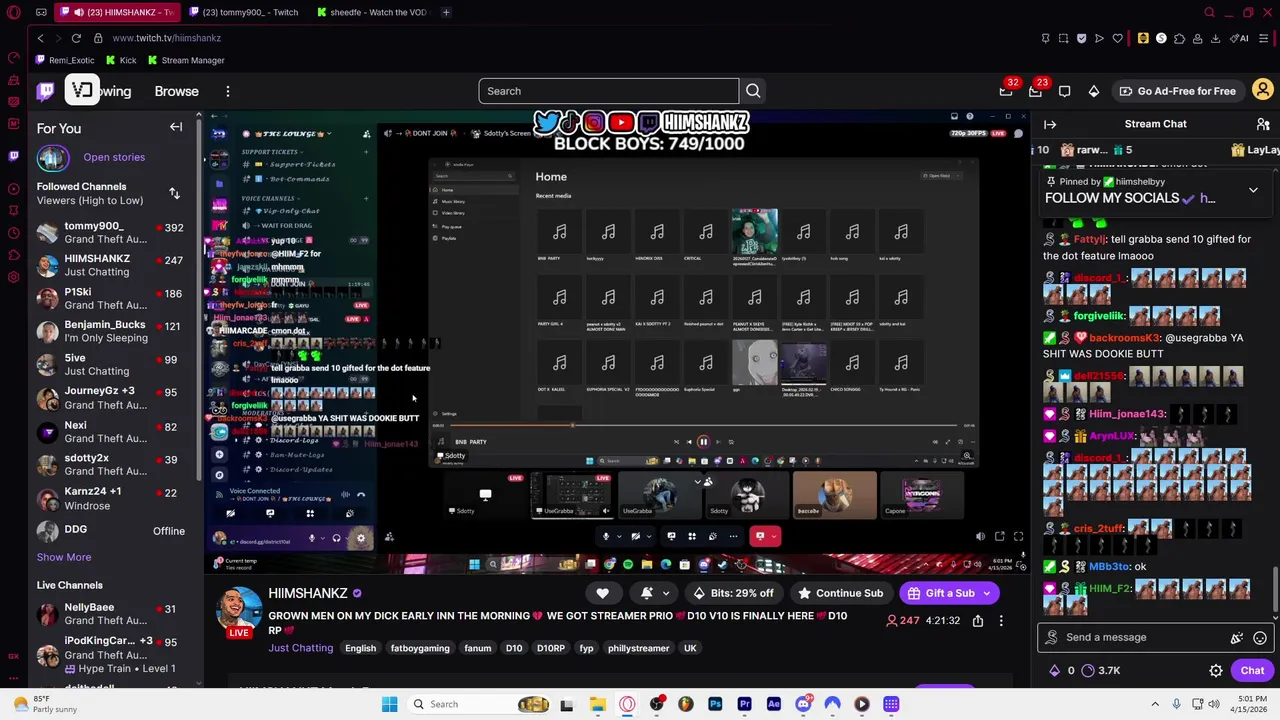
Task: Open the chat community users list icon
Action: pyautogui.click(x=1263, y=124)
